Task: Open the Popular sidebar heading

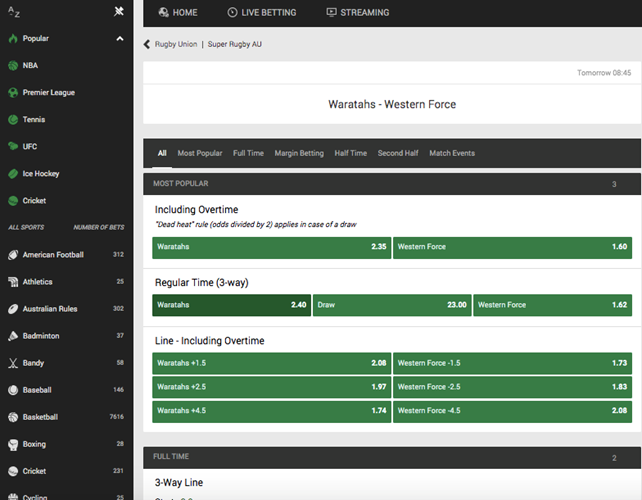Action: 36,38
